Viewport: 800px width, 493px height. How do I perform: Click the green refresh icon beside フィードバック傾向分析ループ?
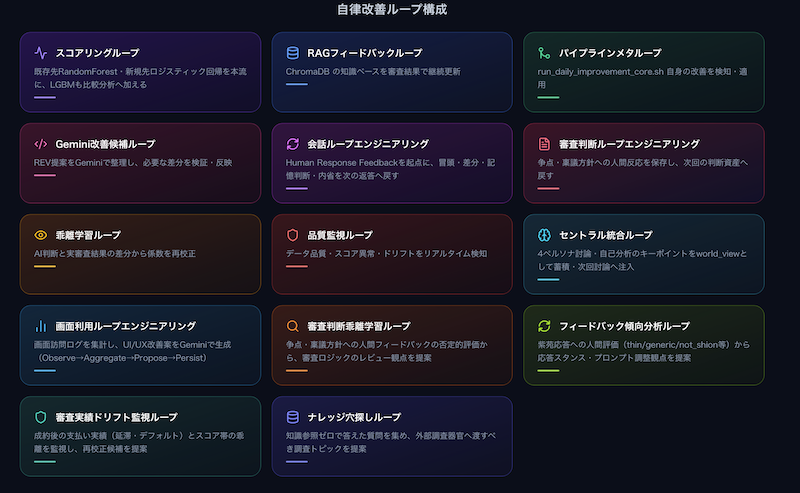coord(544,326)
